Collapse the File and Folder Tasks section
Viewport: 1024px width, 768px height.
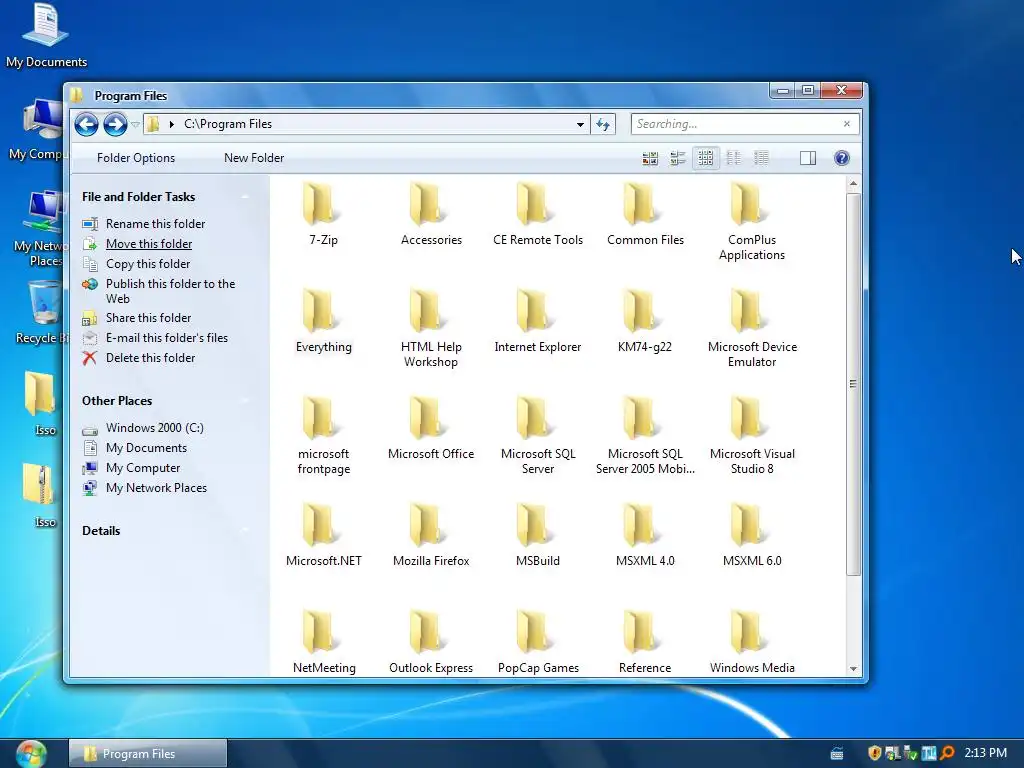tap(246, 197)
